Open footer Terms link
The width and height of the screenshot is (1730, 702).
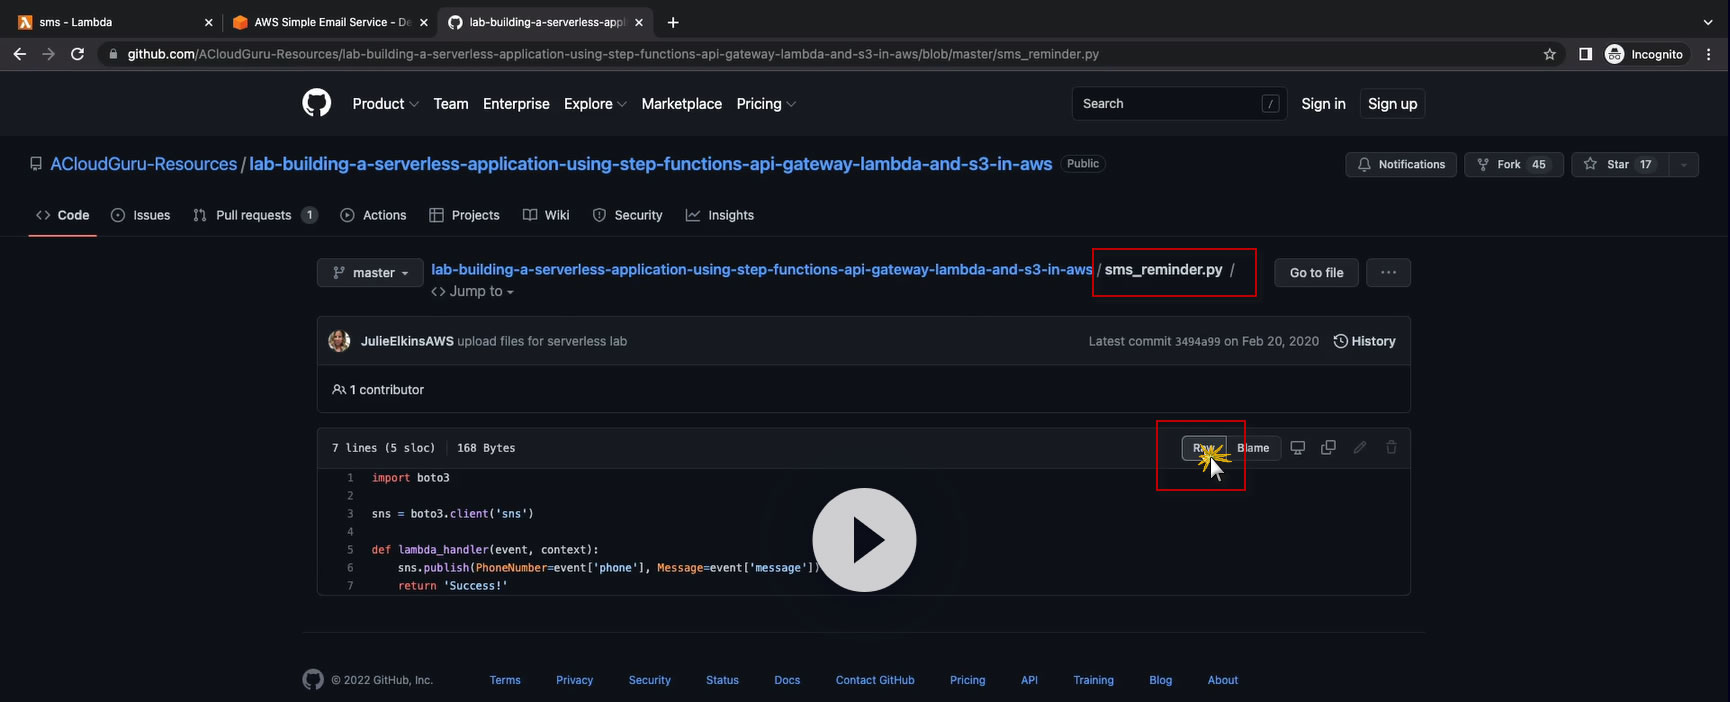[505, 680]
